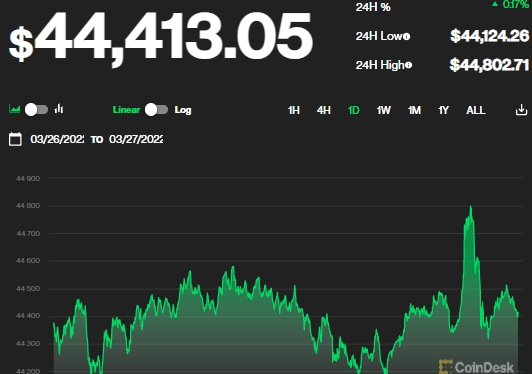Show ALL time price history

(x=476, y=110)
